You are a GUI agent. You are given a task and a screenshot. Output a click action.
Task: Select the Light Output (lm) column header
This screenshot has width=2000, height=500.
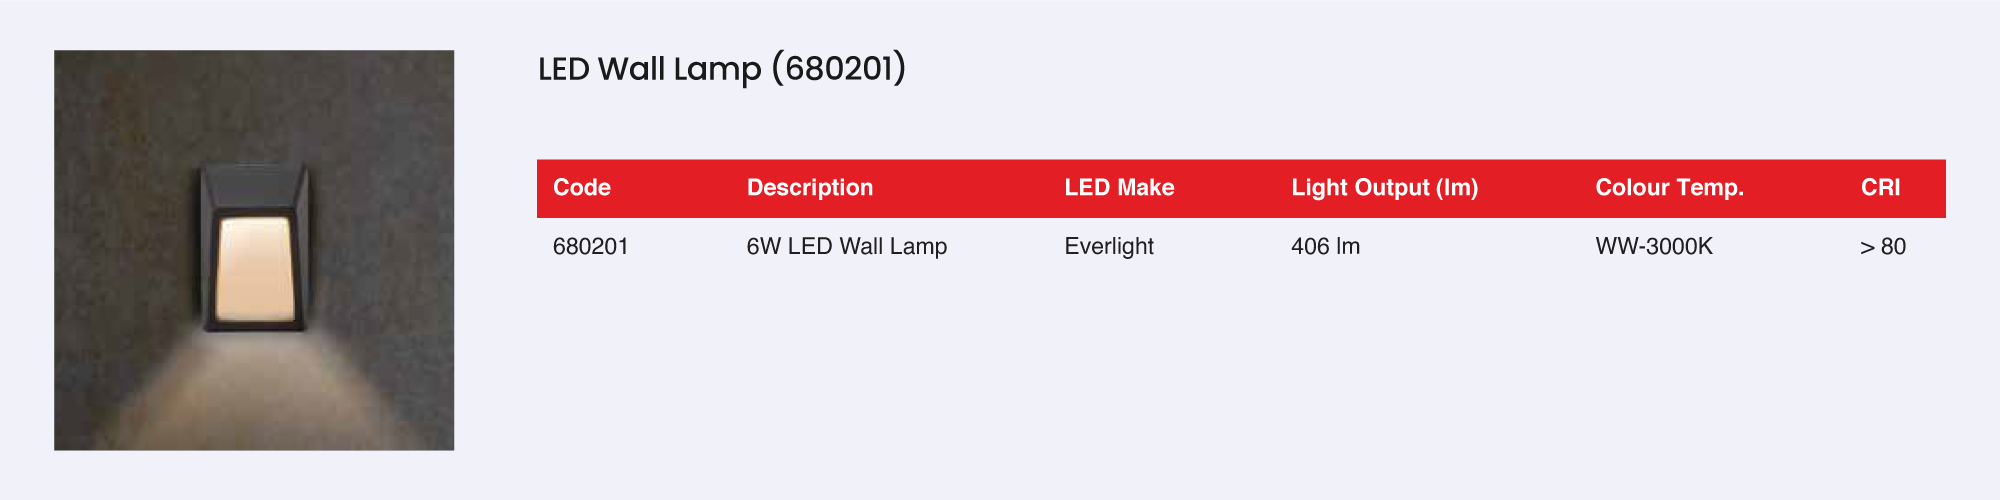pos(1384,188)
